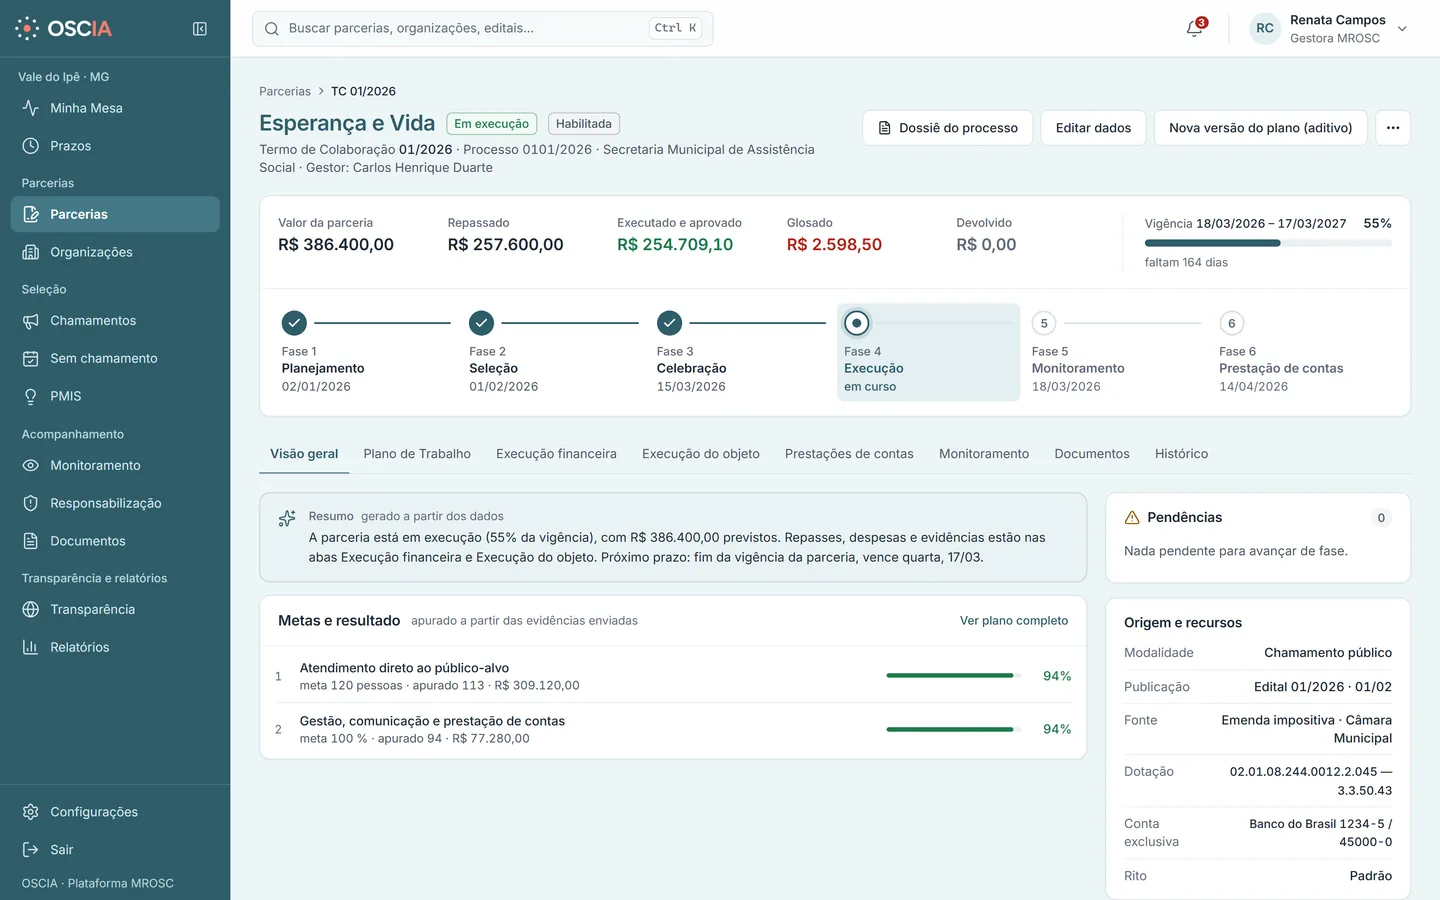This screenshot has height=900, width=1440.
Task: Open the Histórico tab
Action: pos(1181,454)
